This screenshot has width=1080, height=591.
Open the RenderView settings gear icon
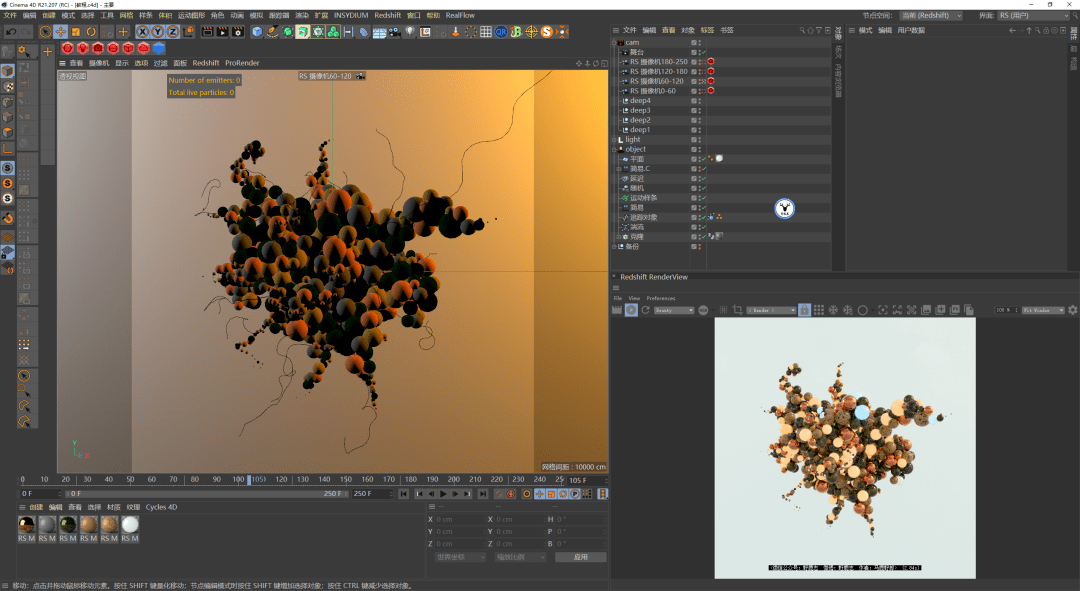coord(1072,310)
